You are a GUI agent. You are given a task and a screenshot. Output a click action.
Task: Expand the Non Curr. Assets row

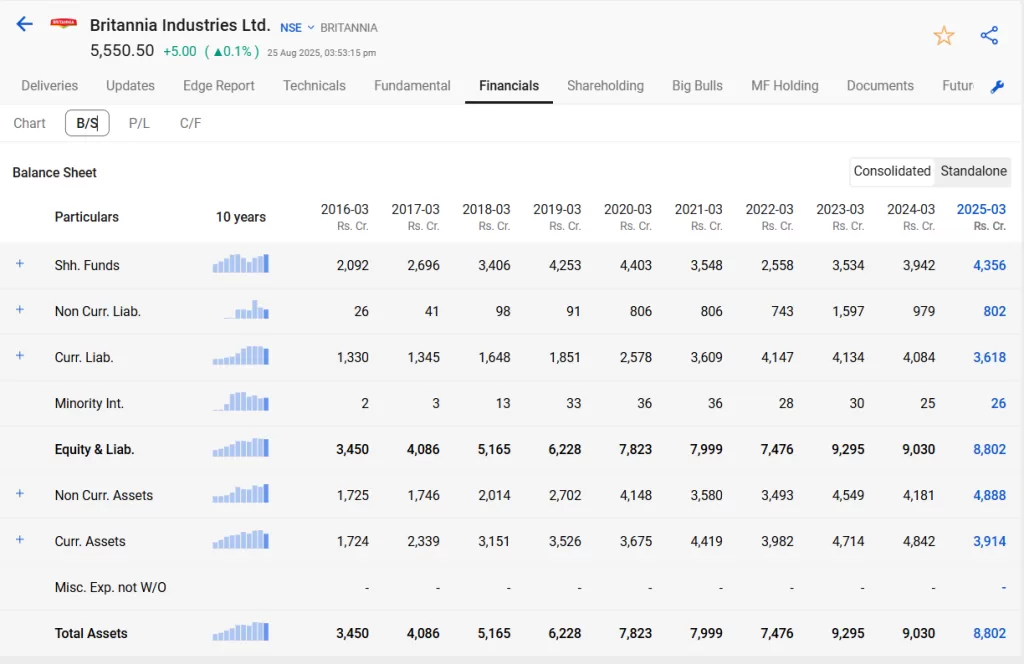(x=20, y=494)
